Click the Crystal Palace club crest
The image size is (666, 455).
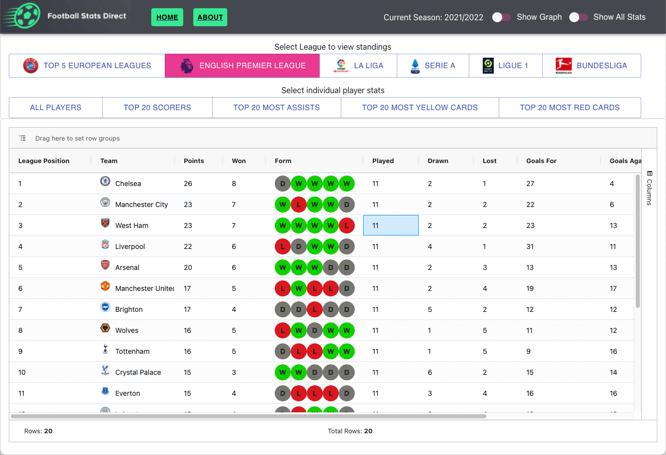pyautogui.click(x=105, y=370)
